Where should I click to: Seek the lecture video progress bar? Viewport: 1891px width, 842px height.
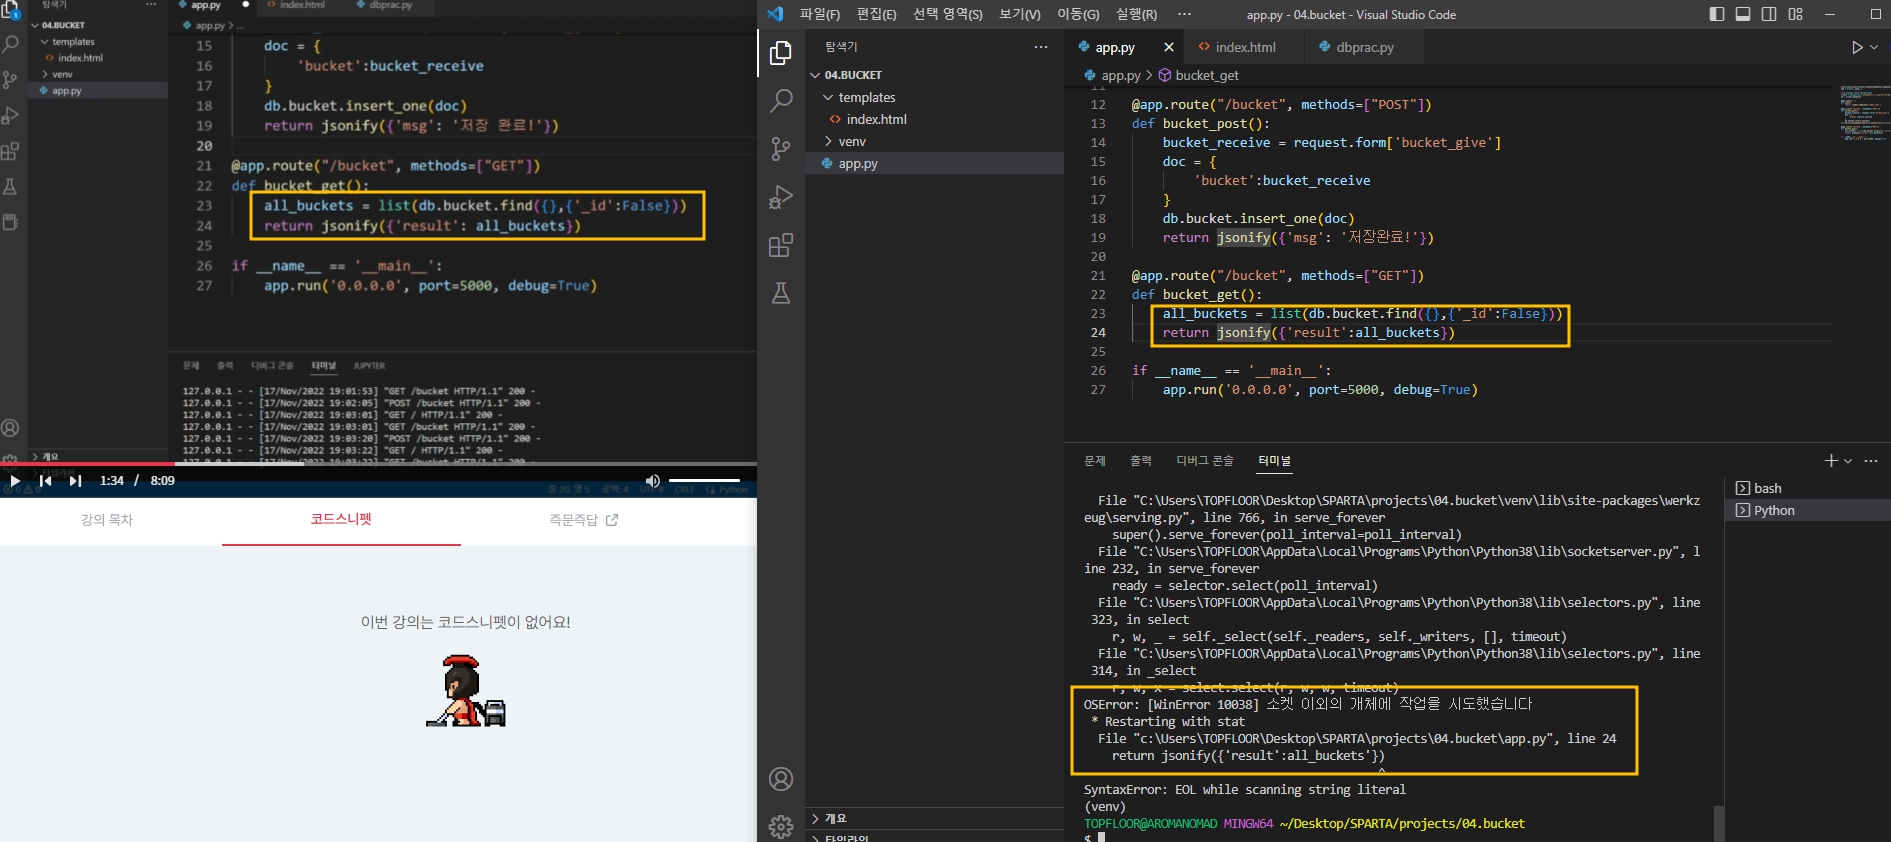[378, 464]
